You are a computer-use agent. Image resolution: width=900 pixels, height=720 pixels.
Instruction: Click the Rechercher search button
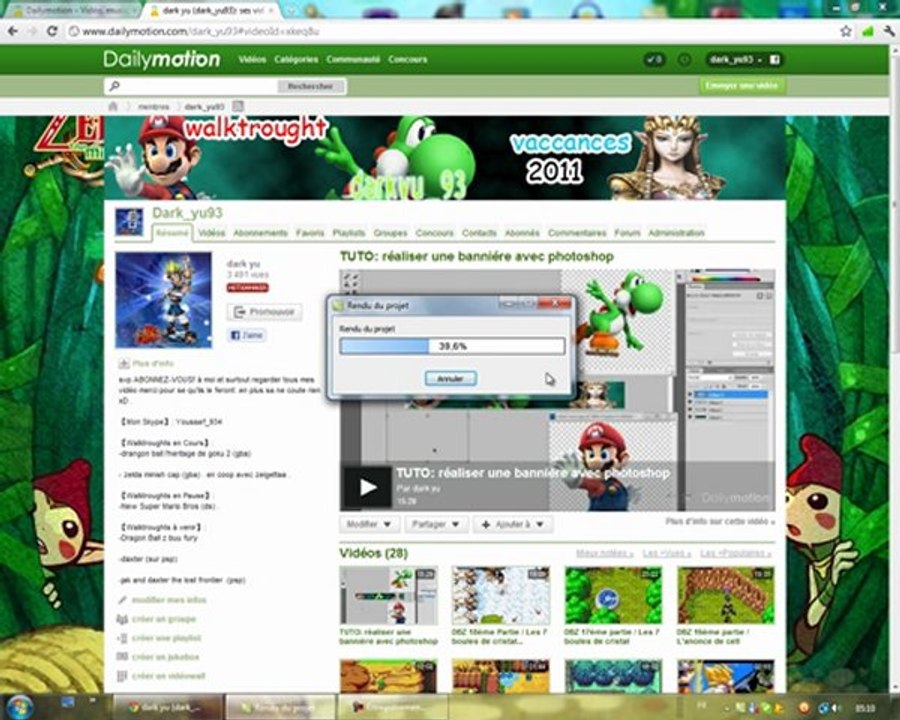coord(311,86)
